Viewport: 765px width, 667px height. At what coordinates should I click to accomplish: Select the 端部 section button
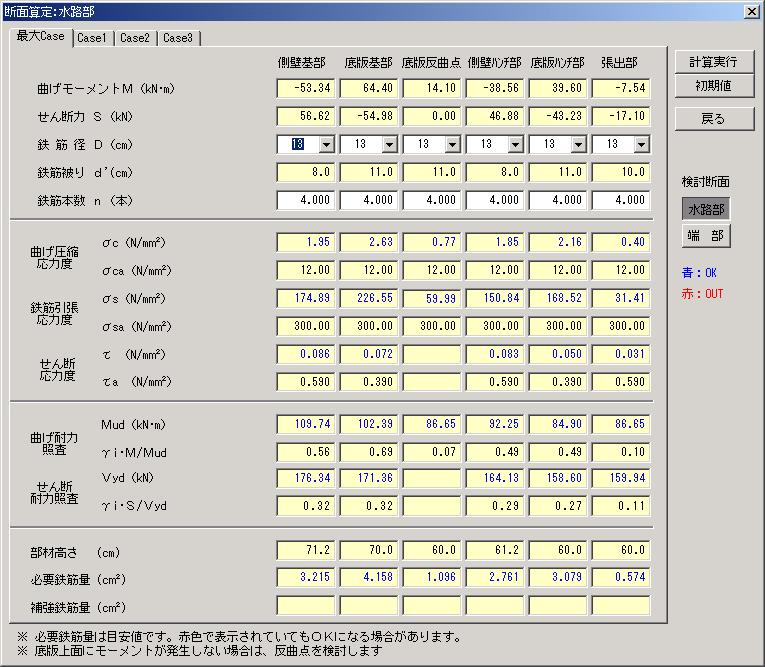(x=705, y=236)
